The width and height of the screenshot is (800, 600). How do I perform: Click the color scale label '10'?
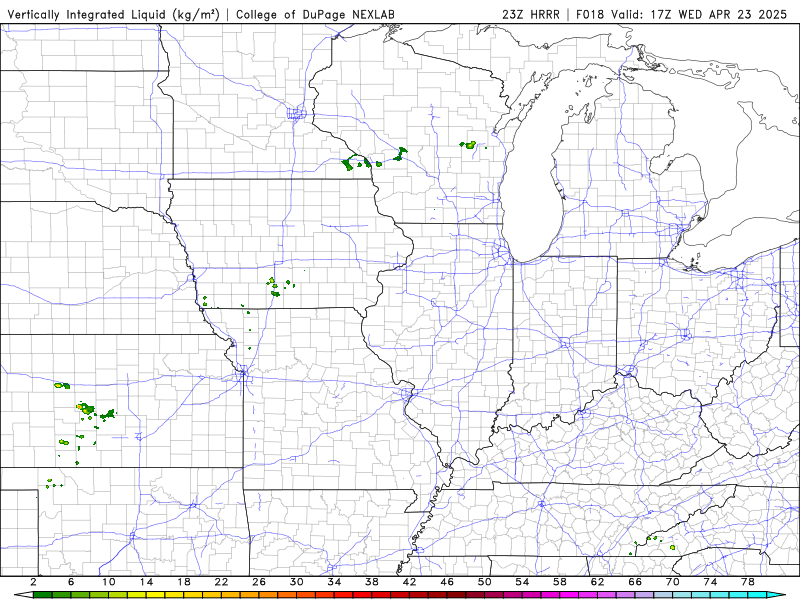[x=109, y=582]
